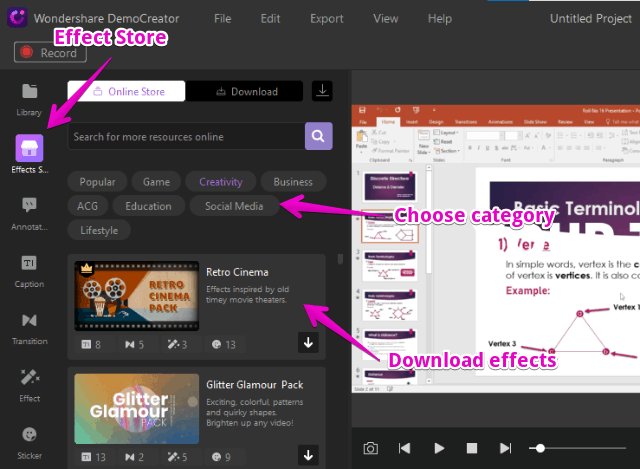640x469 pixels.
Task: Select the Business category
Action: coord(293,182)
